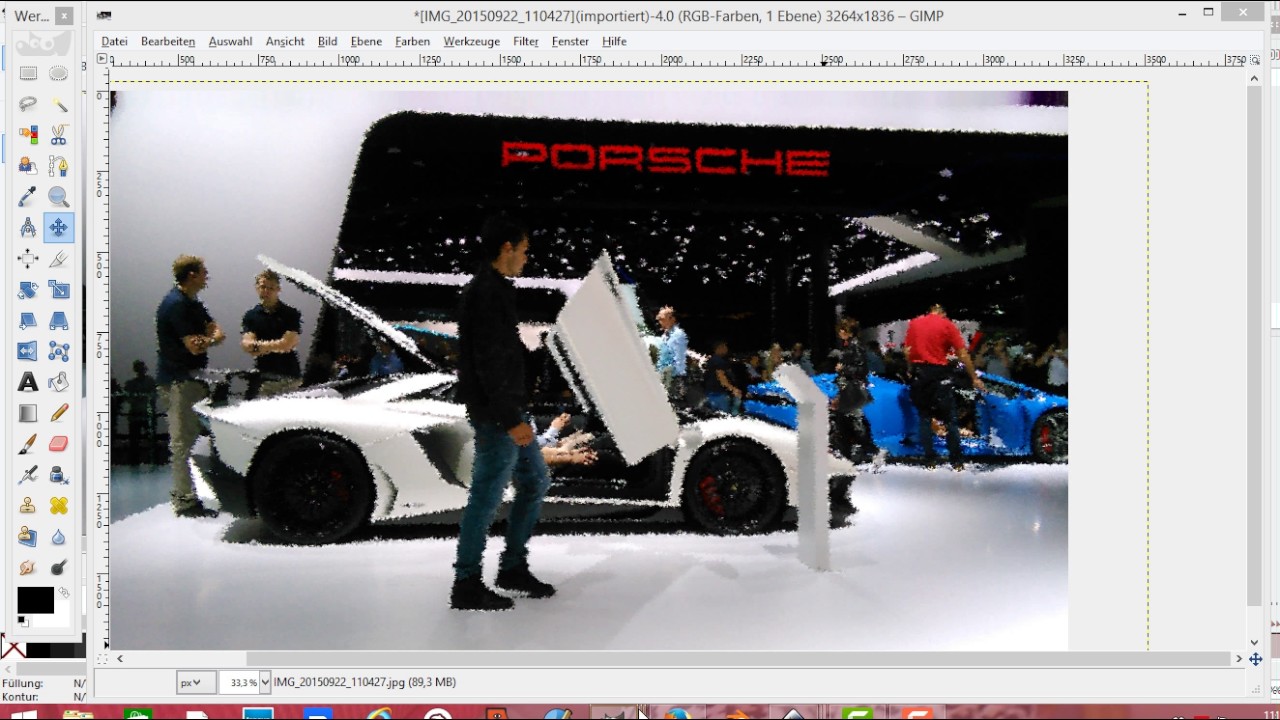Select the Ellipse Select tool
The image size is (1280, 720).
pos(59,73)
